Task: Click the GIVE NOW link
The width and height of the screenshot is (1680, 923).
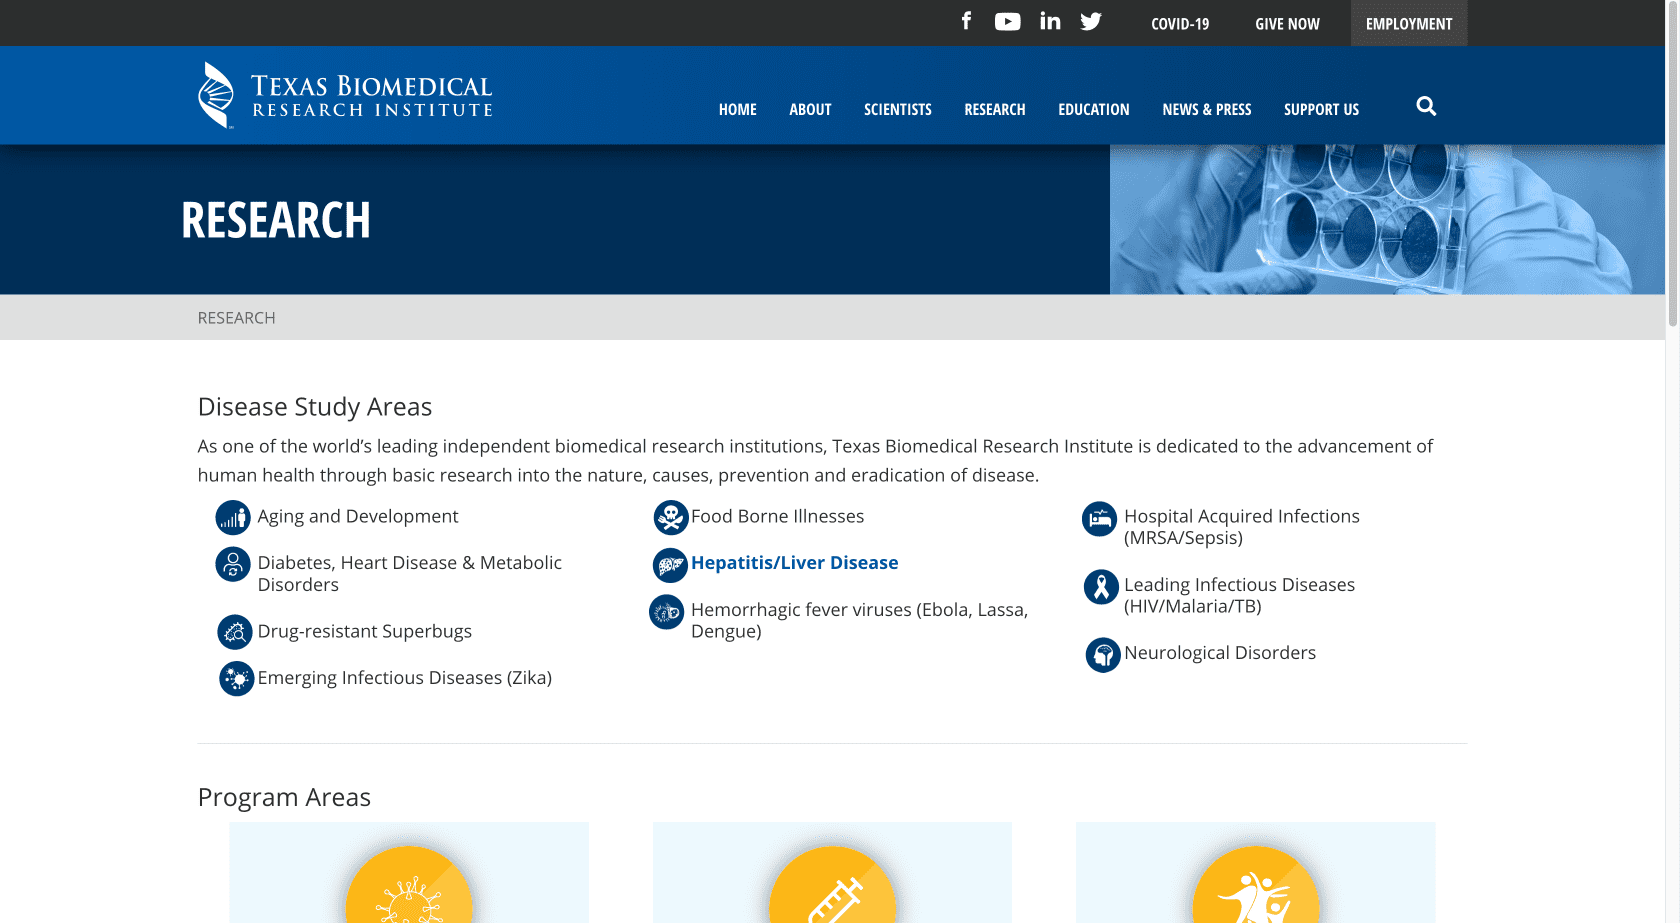Action: pos(1288,24)
